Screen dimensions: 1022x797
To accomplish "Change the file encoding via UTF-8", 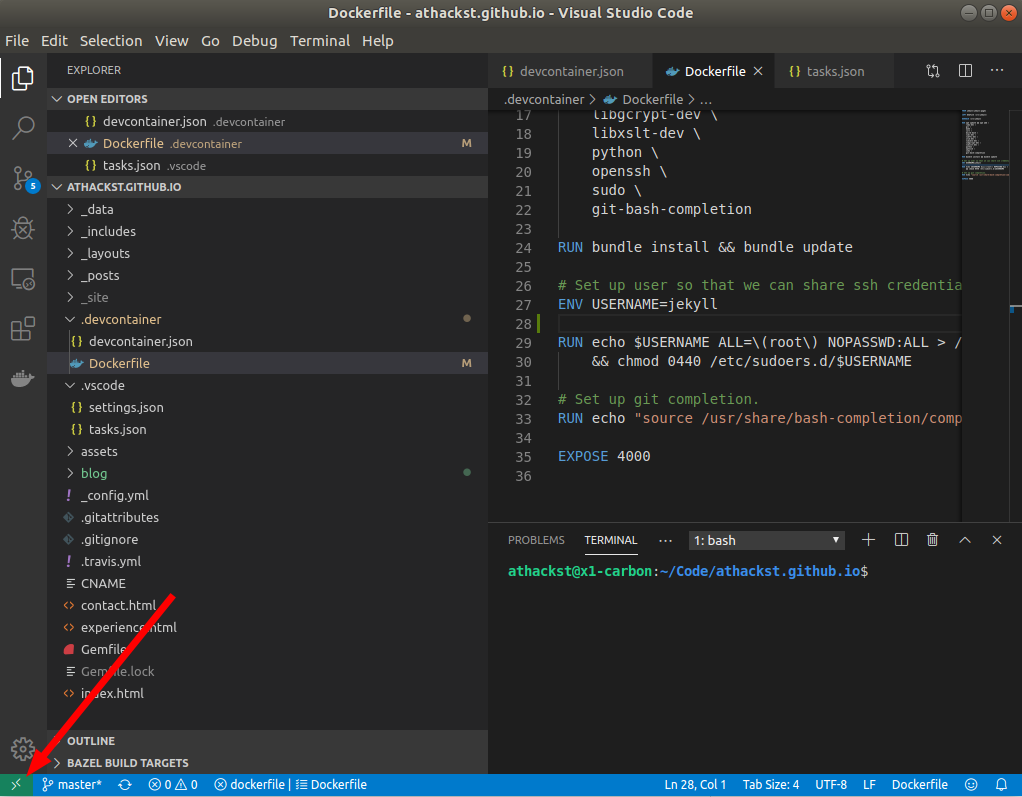I will point(831,785).
